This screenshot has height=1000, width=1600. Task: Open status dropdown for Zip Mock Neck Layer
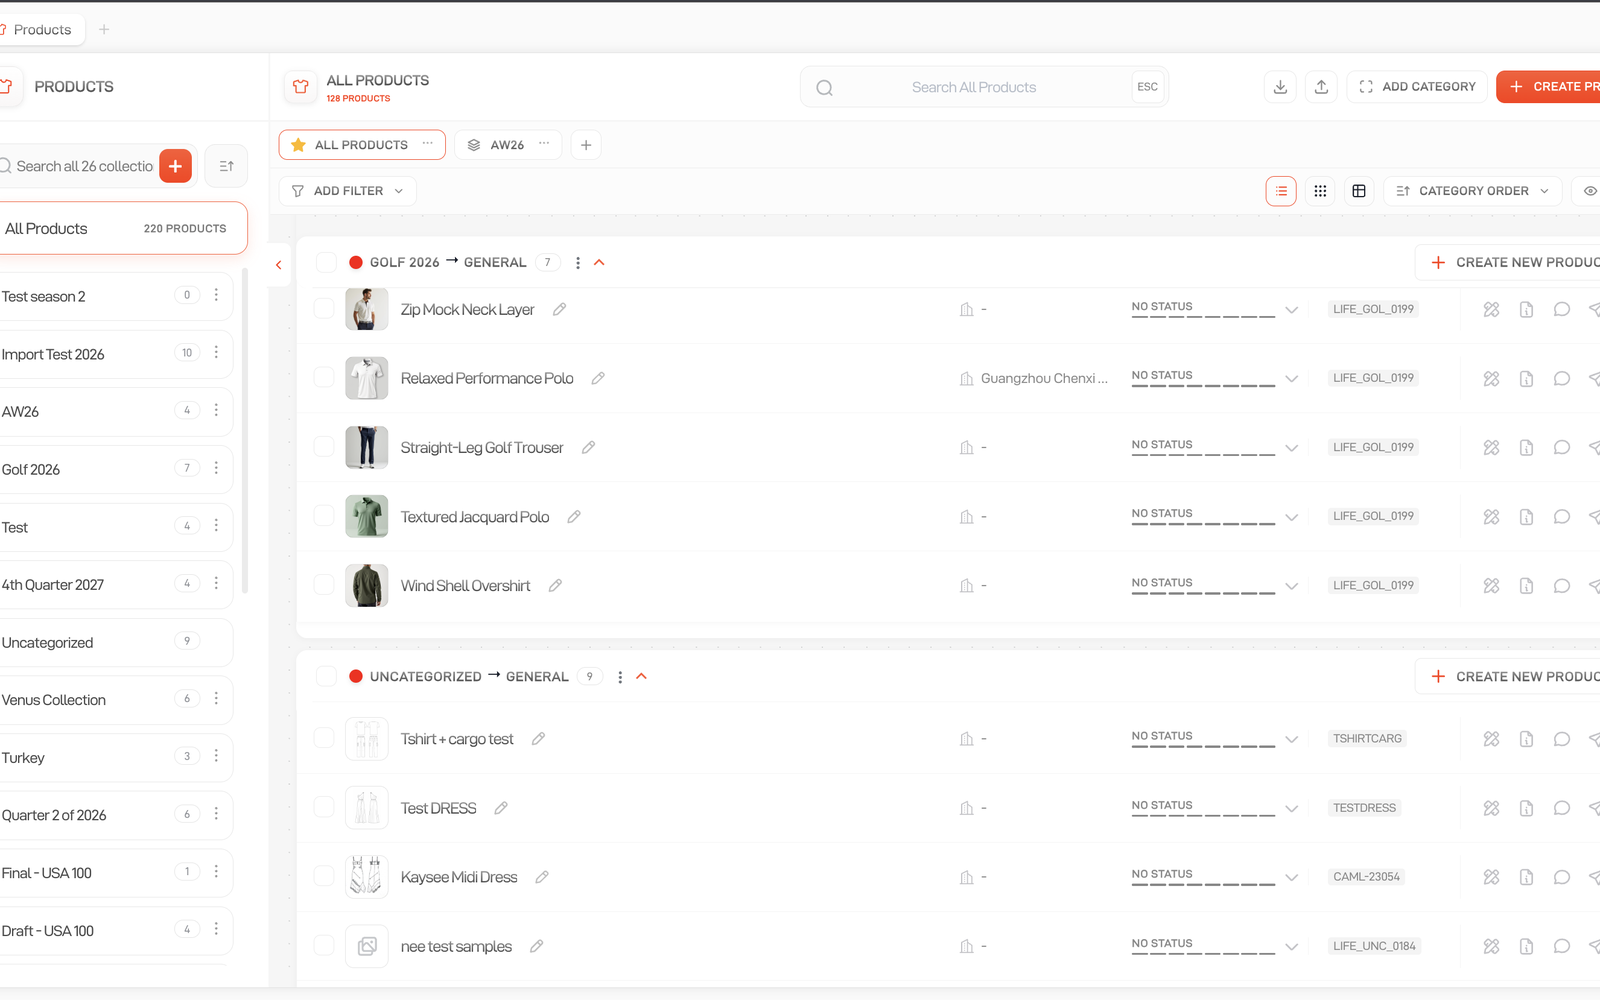click(x=1292, y=310)
